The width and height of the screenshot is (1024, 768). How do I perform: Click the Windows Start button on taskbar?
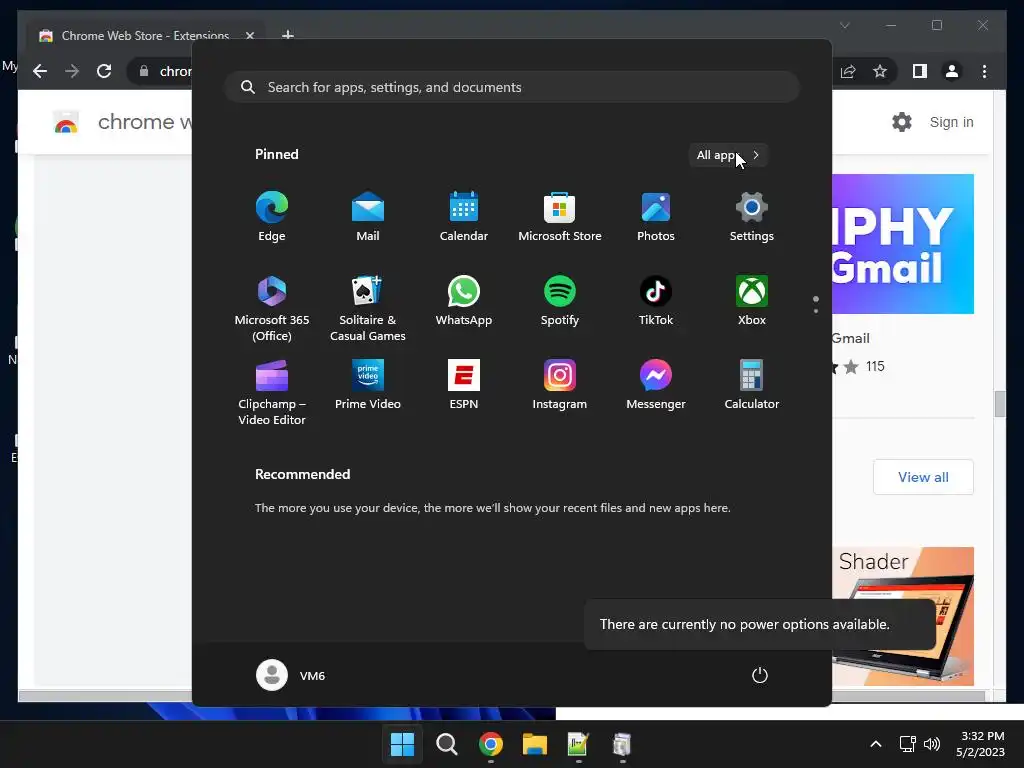402,744
